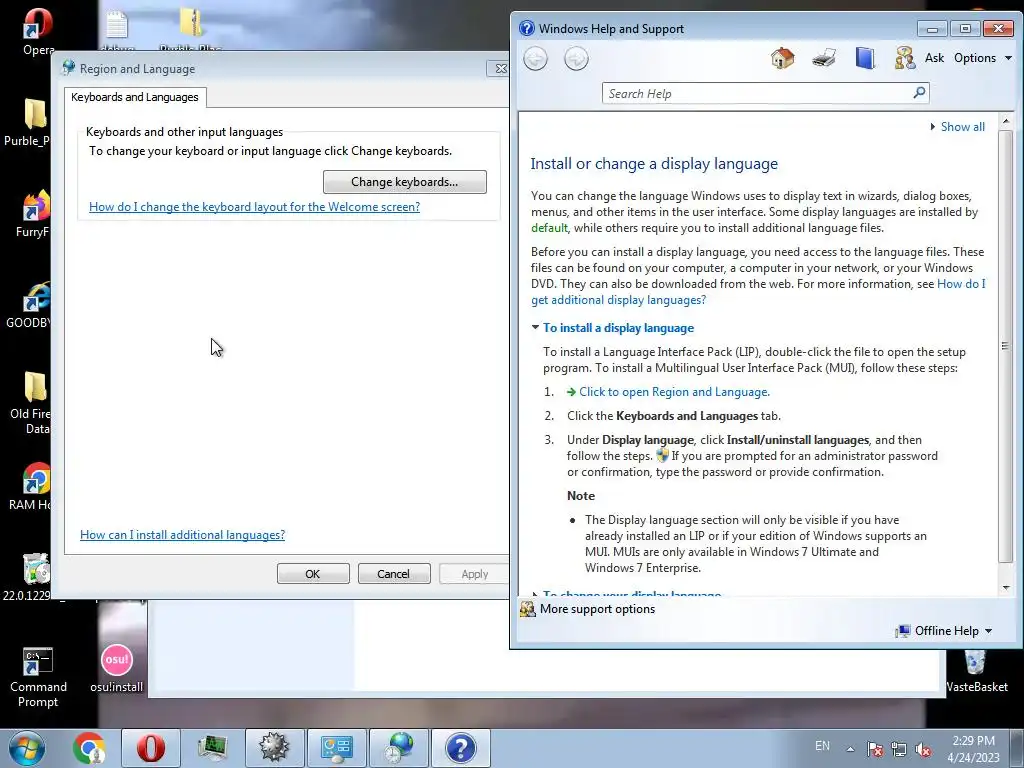Open Opera desktop shortcut
Viewport: 1024px width, 768px height.
click(37, 31)
